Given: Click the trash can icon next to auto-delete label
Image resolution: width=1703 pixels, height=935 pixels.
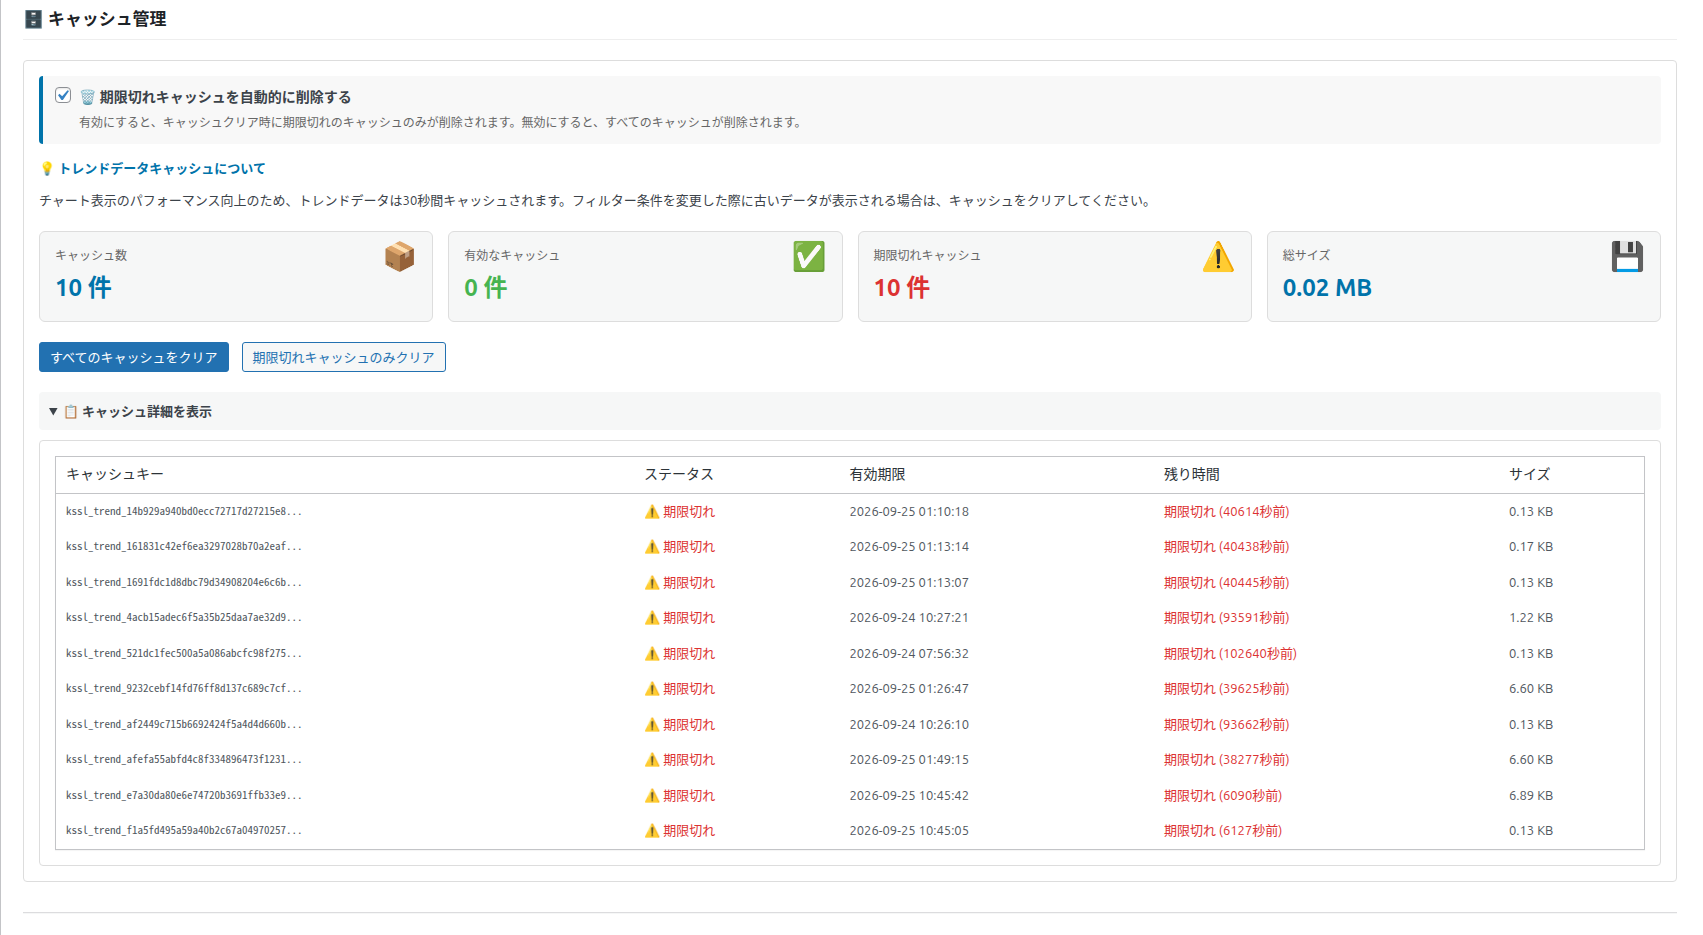Looking at the screenshot, I should 87,97.
